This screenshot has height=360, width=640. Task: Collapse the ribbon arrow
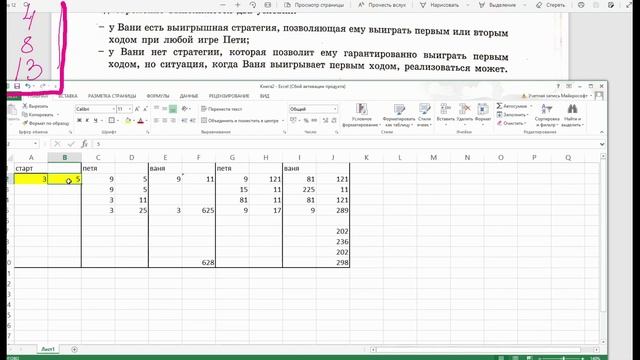(x=602, y=132)
